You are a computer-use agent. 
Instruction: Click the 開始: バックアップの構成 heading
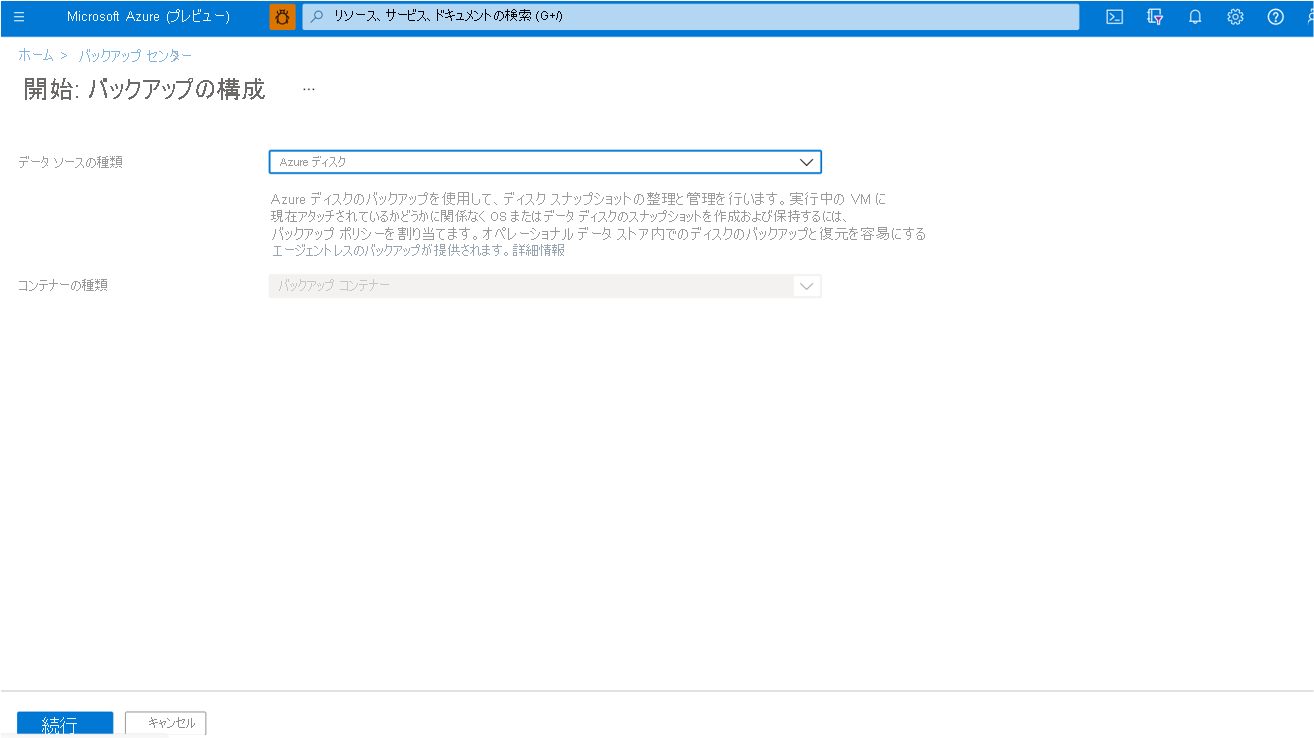(x=144, y=89)
